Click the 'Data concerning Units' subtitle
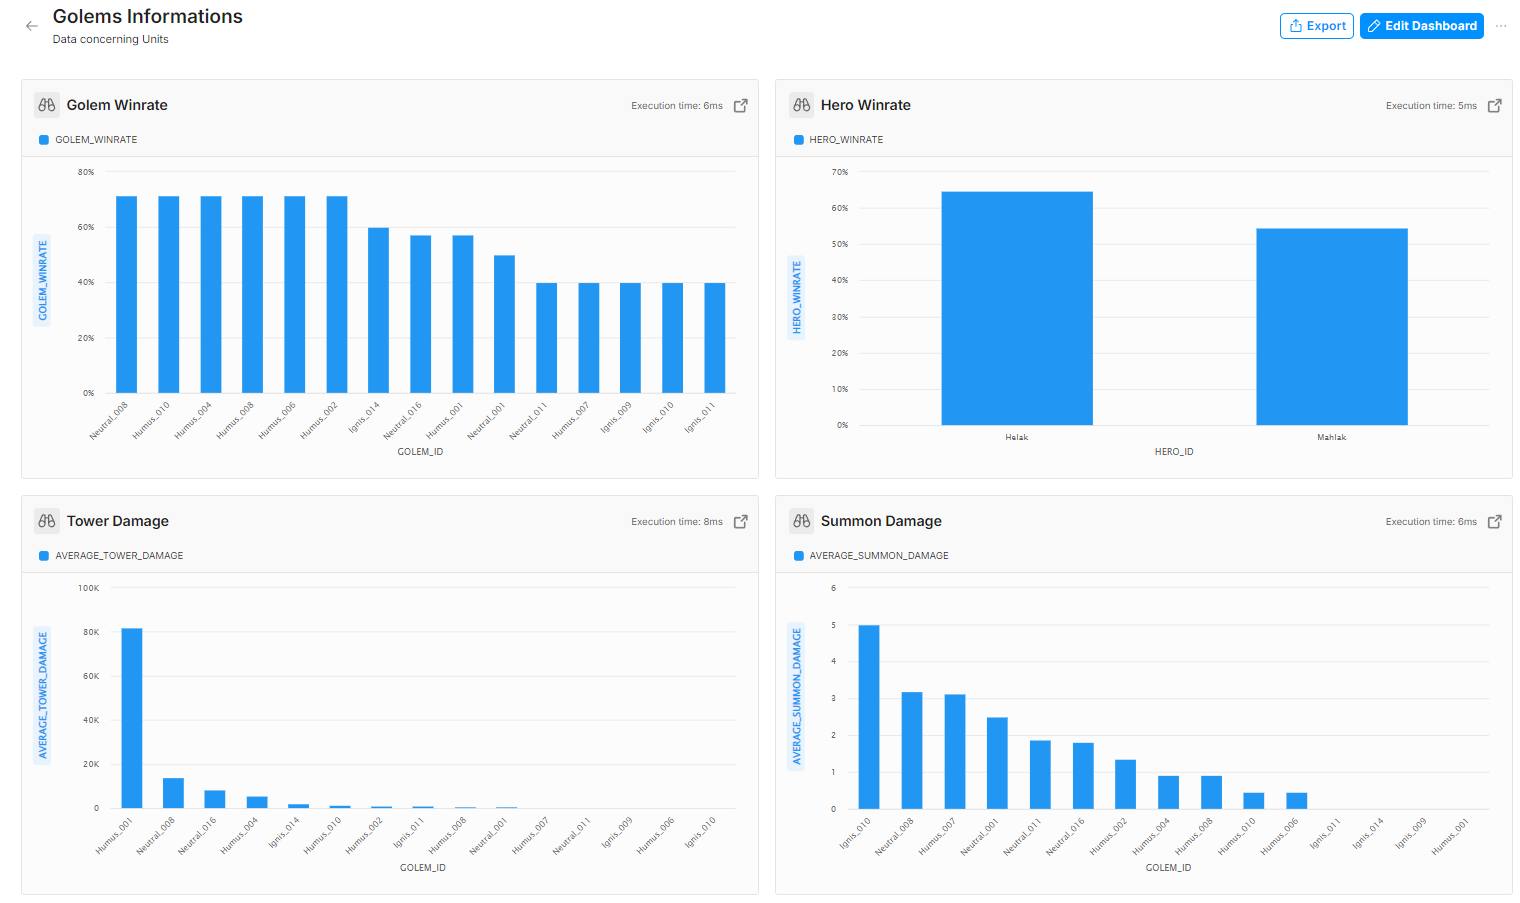 coord(111,40)
